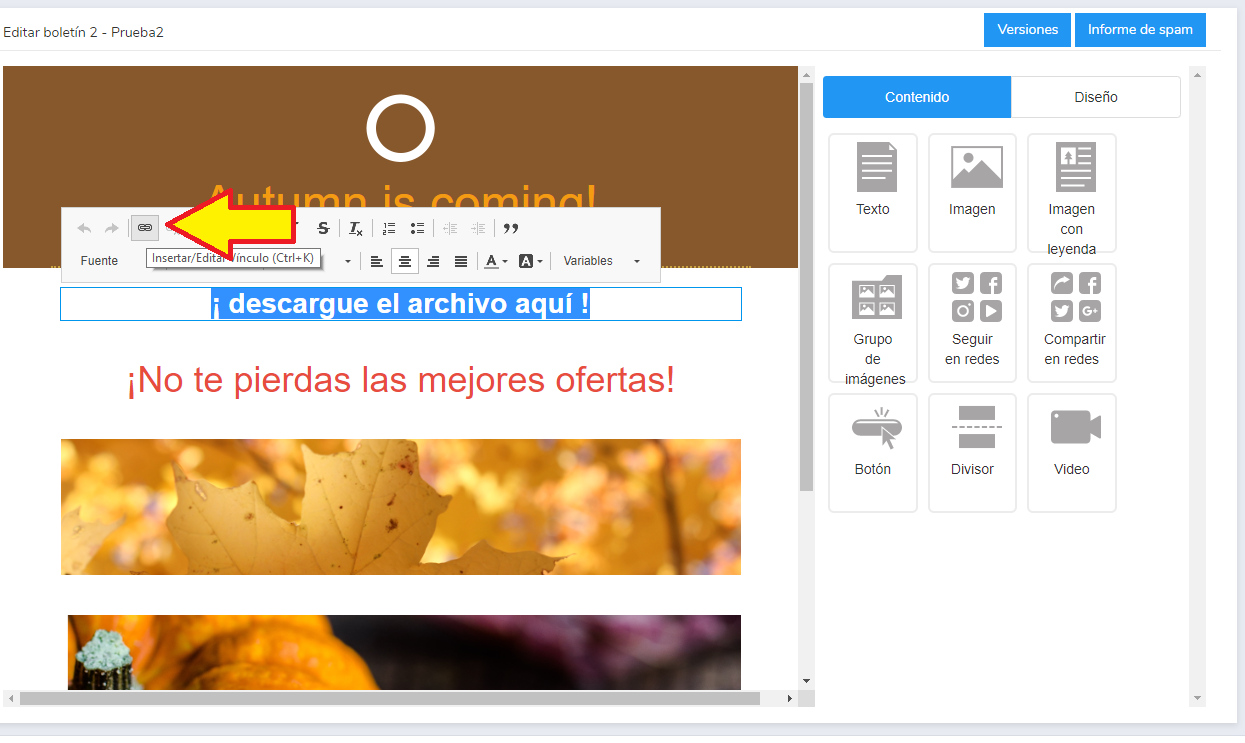Switch to the Diseño tab
Viewport: 1245px width, 743px height.
(1096, 97)
